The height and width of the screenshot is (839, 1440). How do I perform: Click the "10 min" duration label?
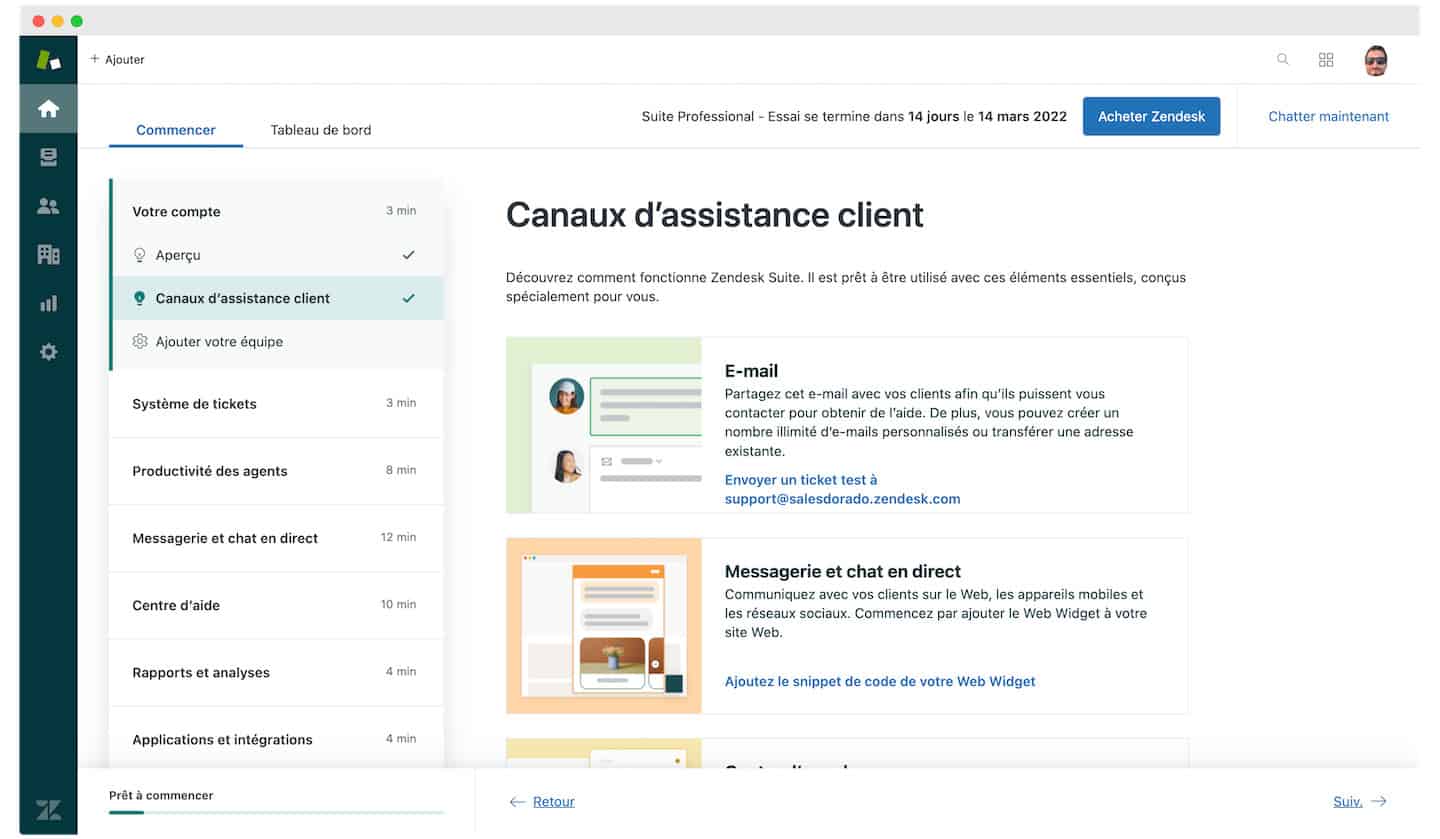398,604
